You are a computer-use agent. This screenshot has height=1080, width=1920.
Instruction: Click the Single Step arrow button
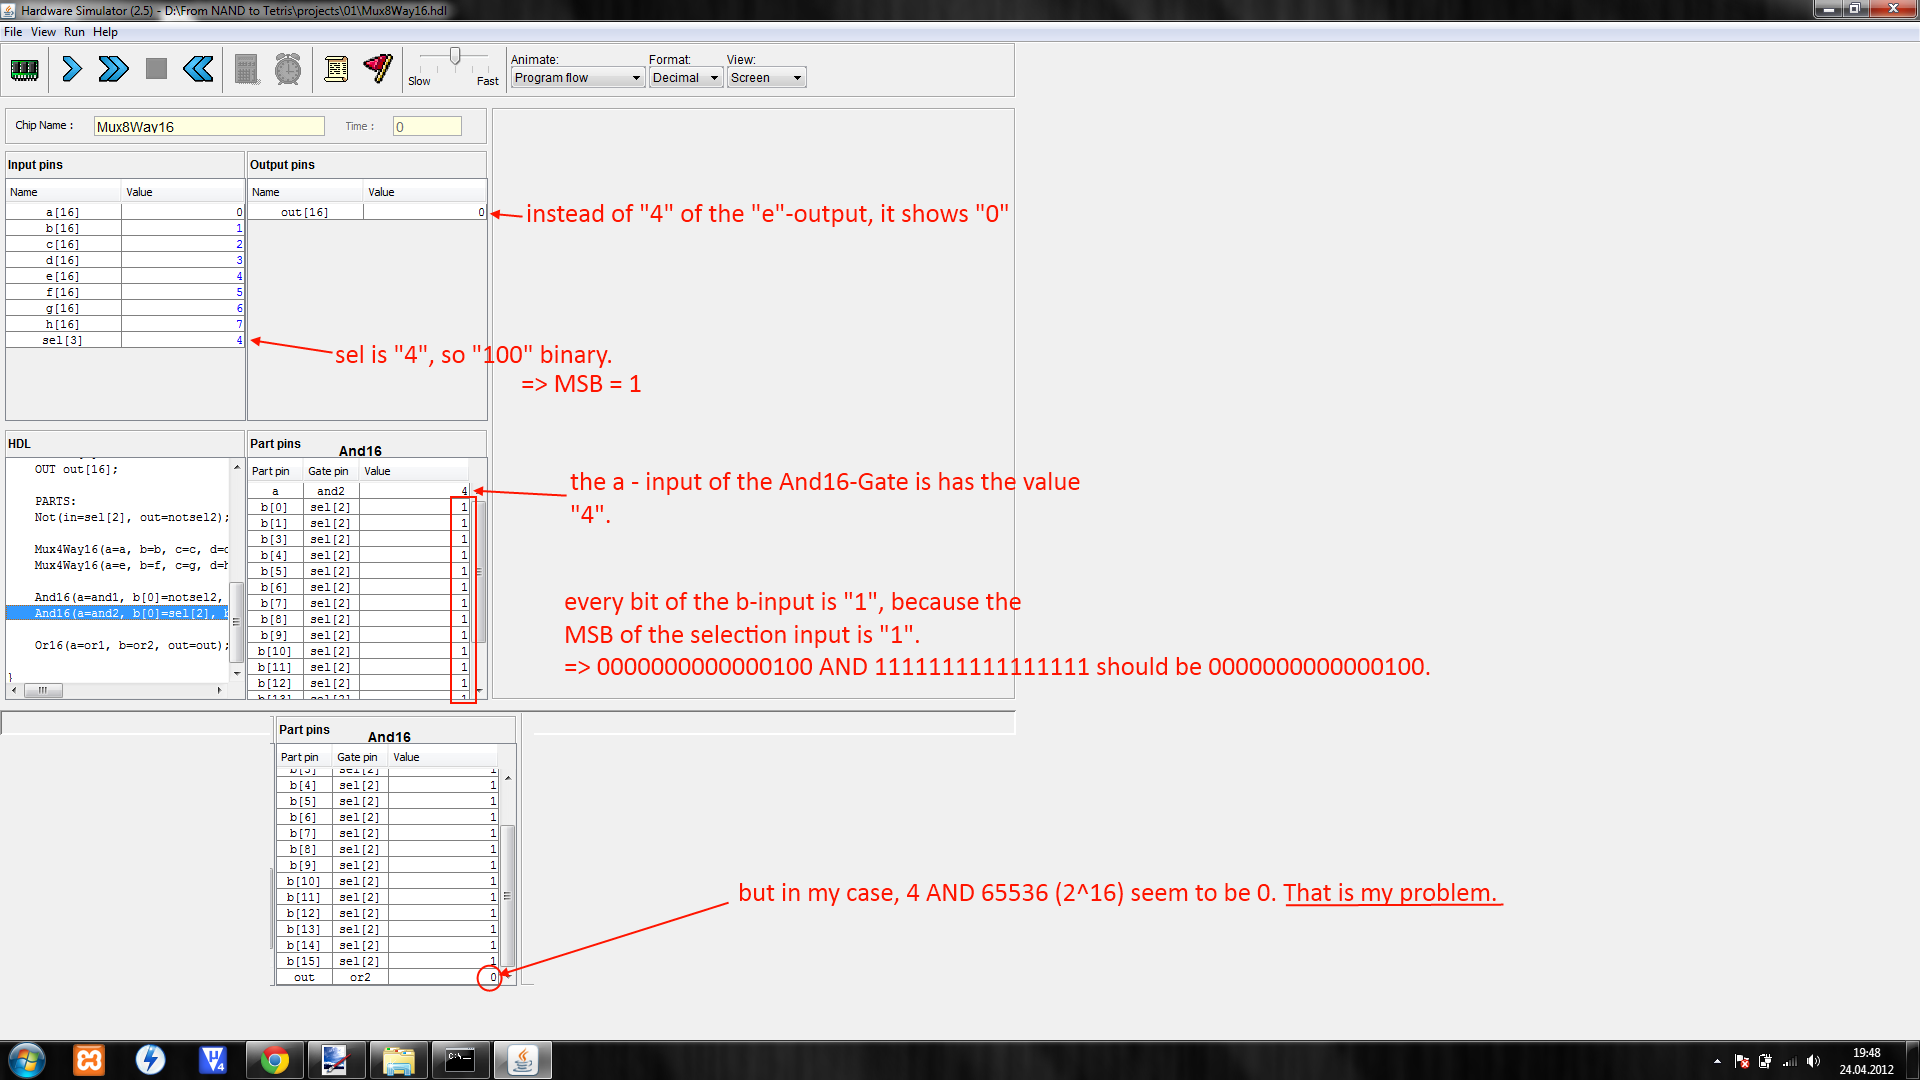coord(71,70)
